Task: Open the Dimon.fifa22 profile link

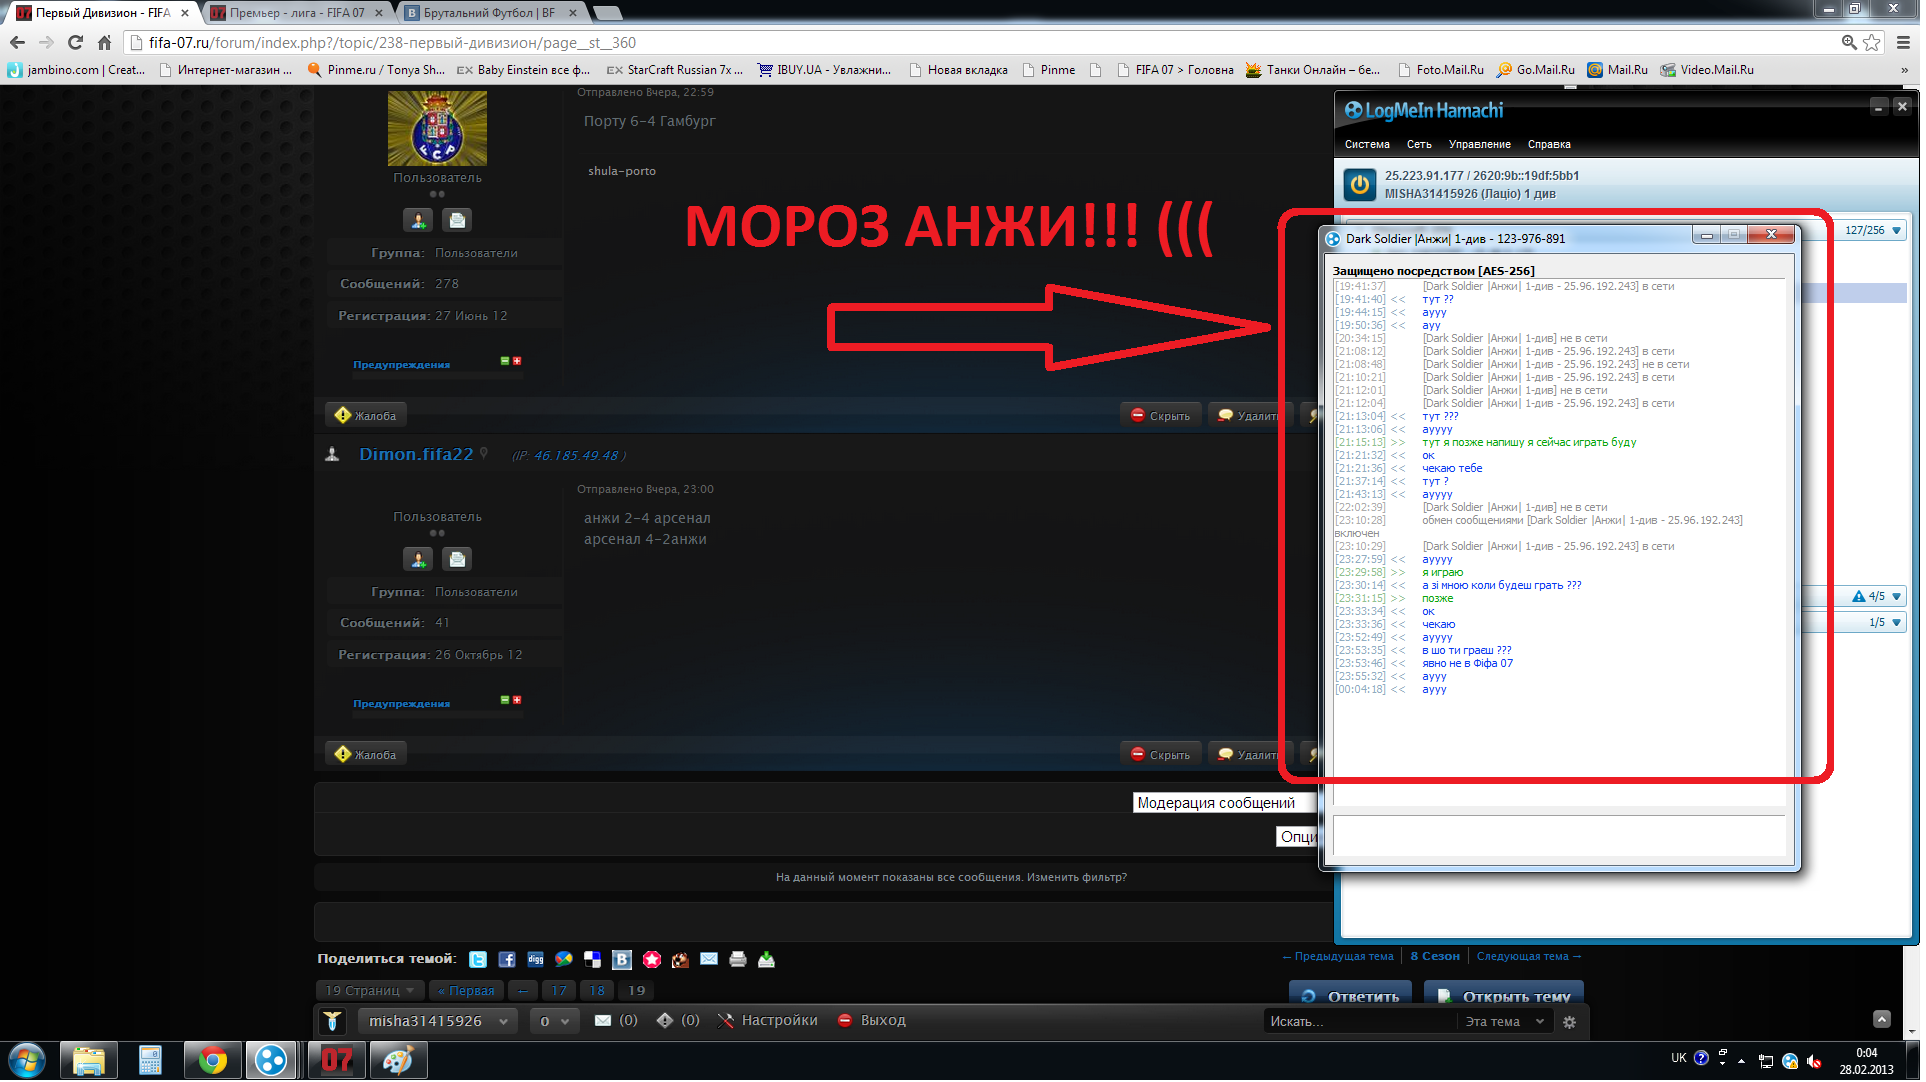Action: (417, 456)
